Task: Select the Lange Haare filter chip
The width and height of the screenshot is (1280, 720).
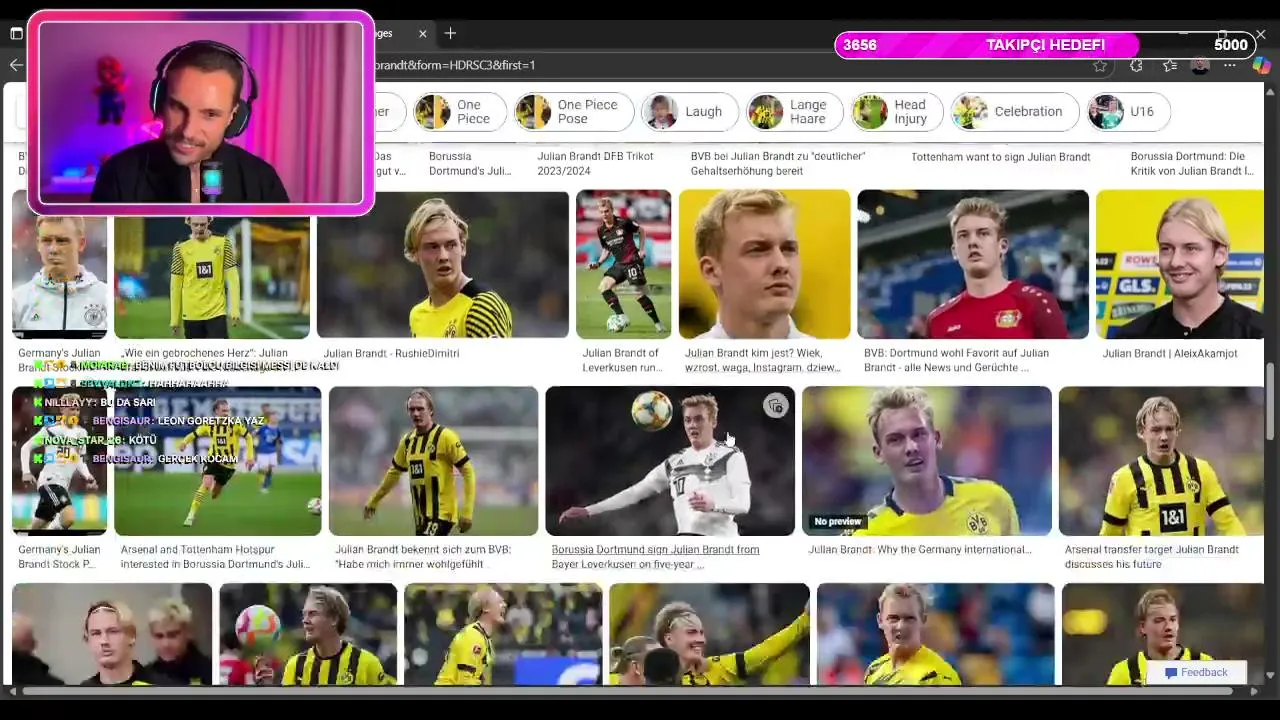Action: point(795,111)
